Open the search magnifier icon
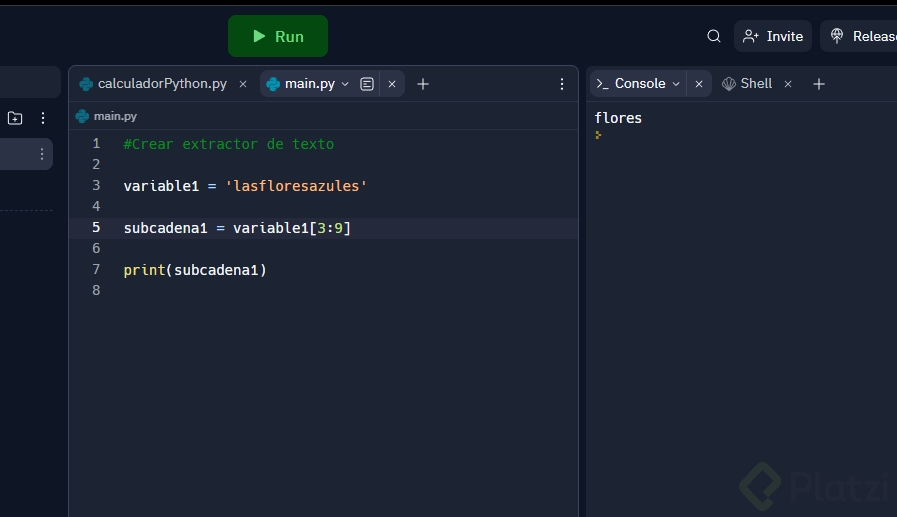The width and height of the screenshot is (897, 517). [713, 36]
